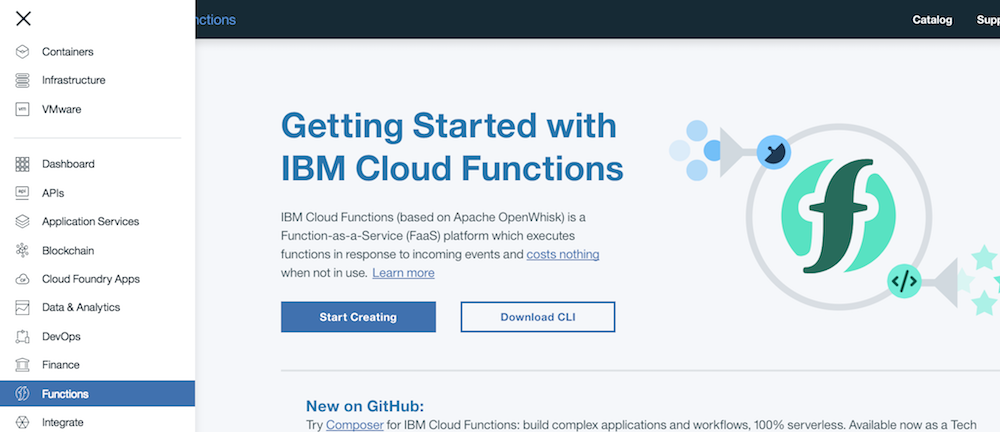Click the 'Getting Started with IBM Cloud Functions' heading
This screenshot has width=1000, height=432.
coord(452,147)
